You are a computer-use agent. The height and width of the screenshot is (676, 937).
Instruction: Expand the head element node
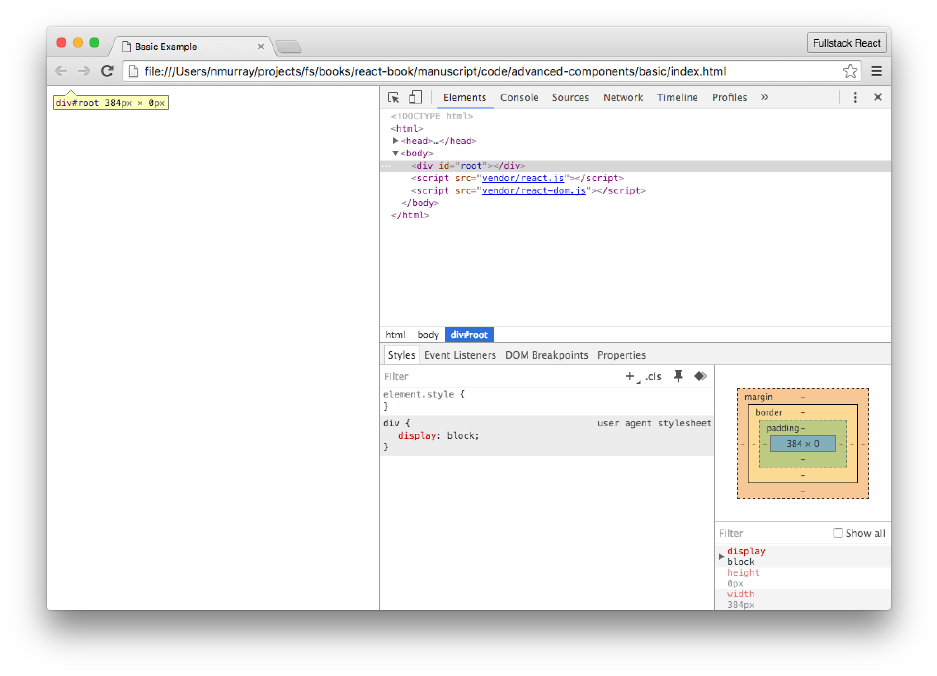(x=396, y=141)
